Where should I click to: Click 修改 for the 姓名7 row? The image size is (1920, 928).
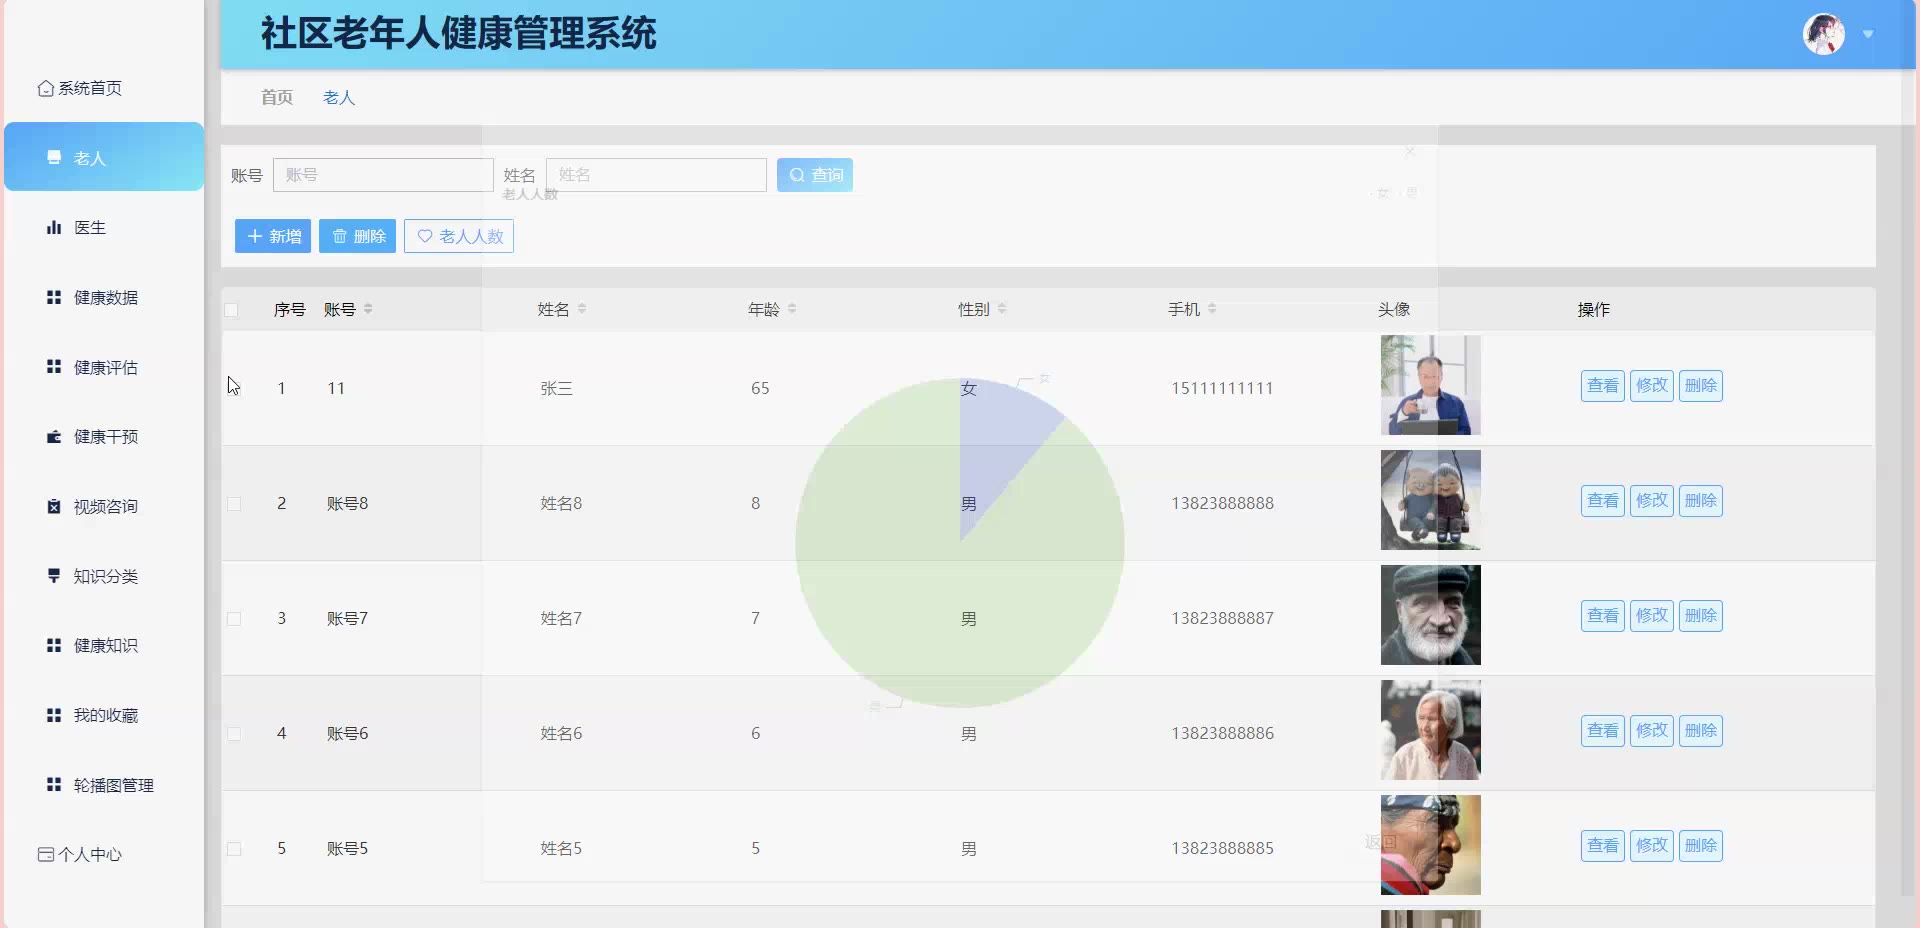(1652, 616)
